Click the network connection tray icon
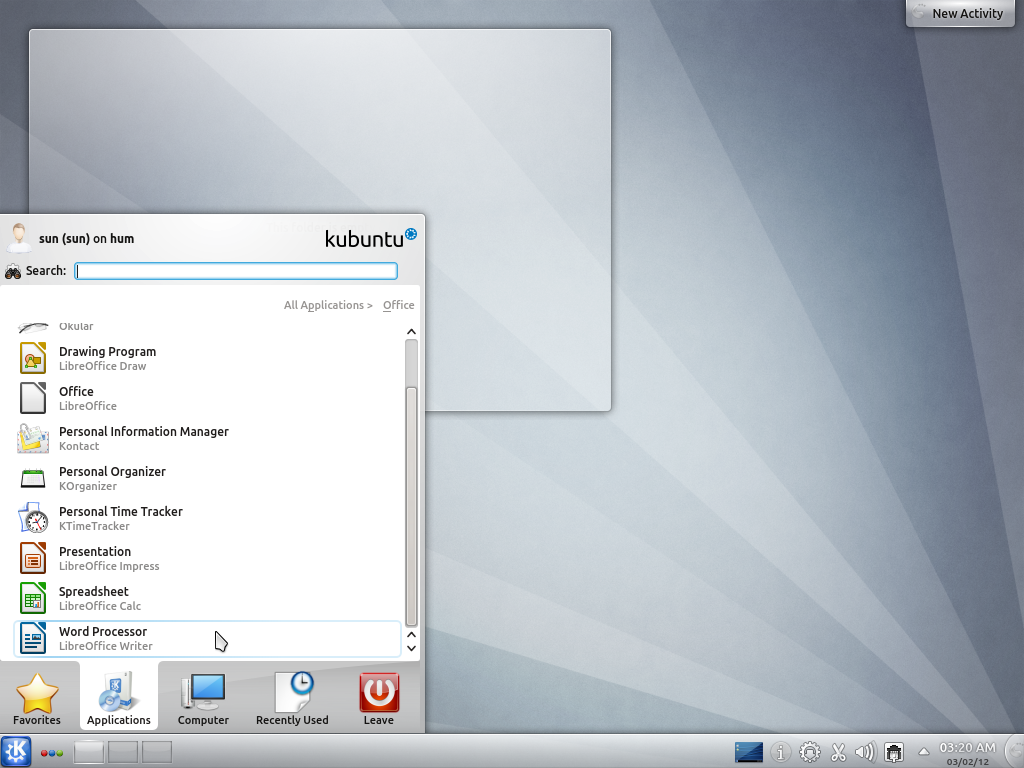 click(x=894, y=752)
